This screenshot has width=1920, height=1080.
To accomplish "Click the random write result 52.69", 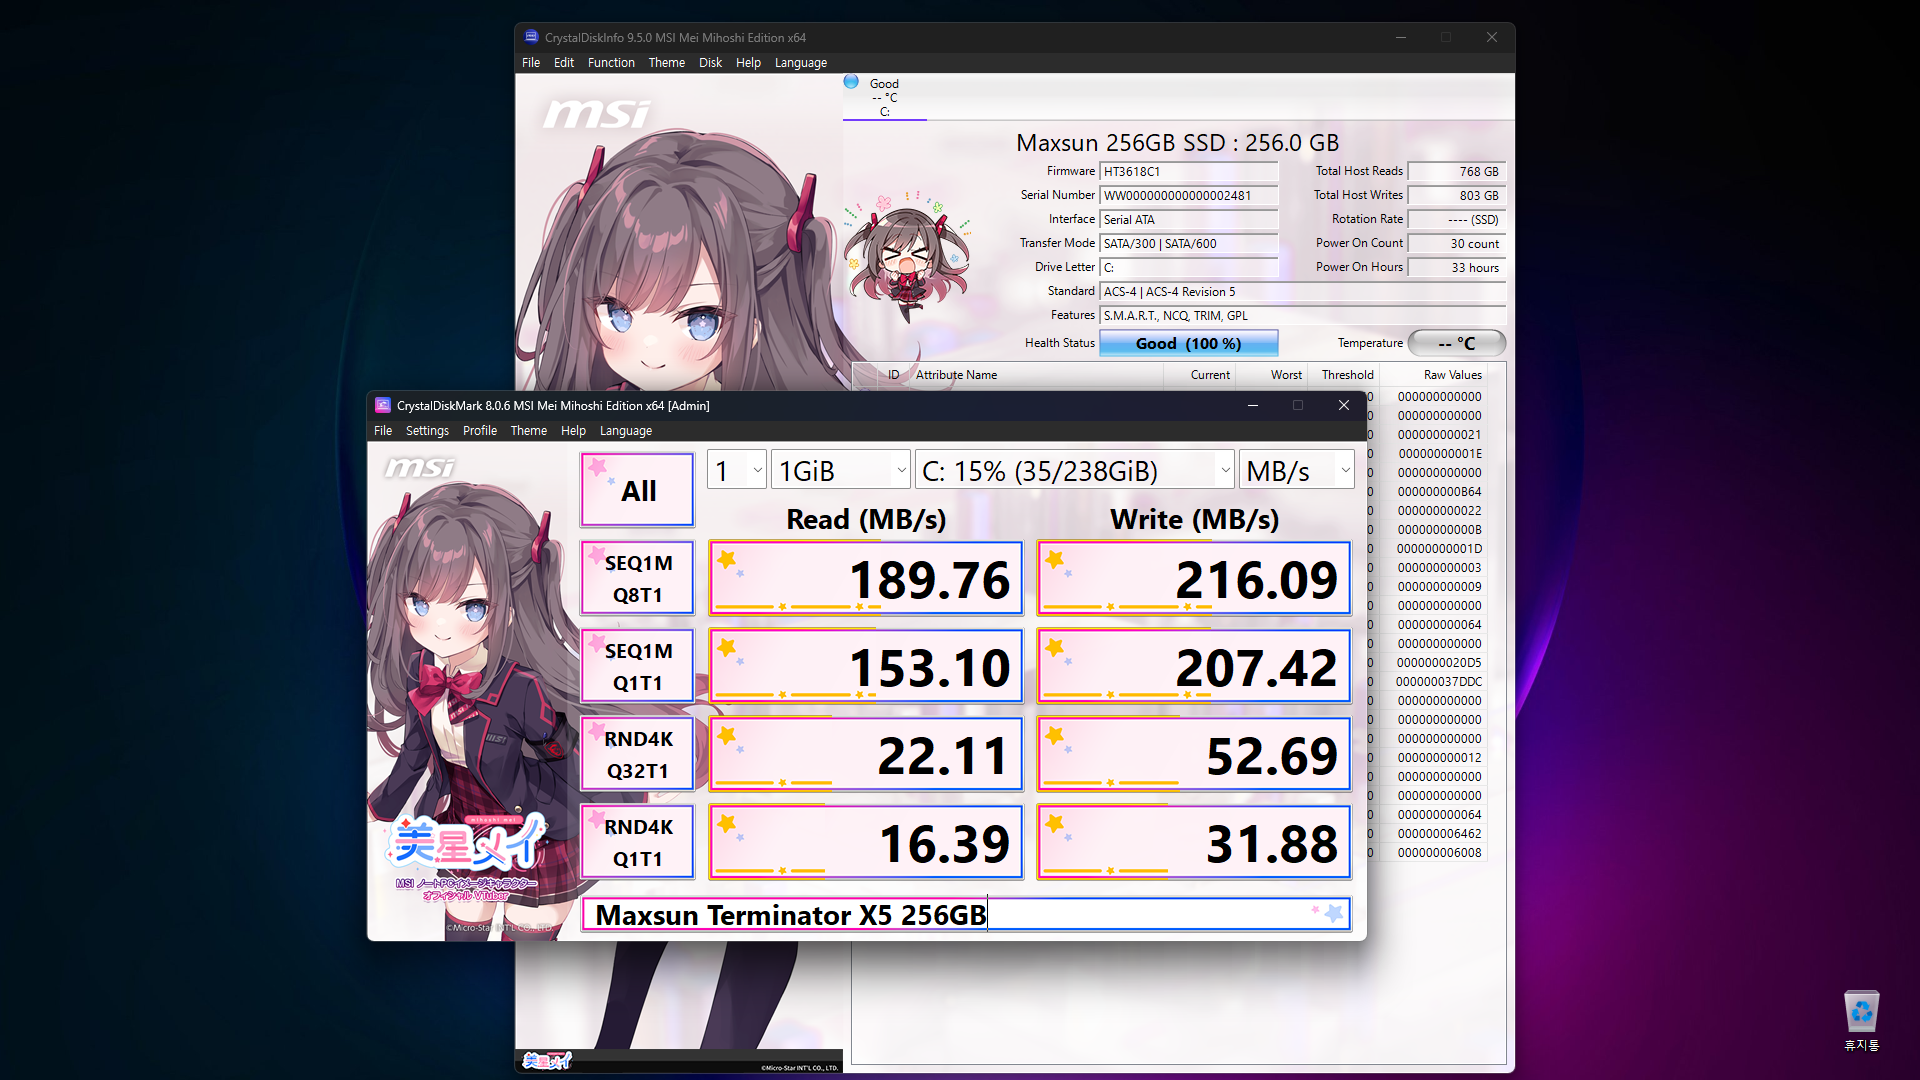I will click(1194, 754).
